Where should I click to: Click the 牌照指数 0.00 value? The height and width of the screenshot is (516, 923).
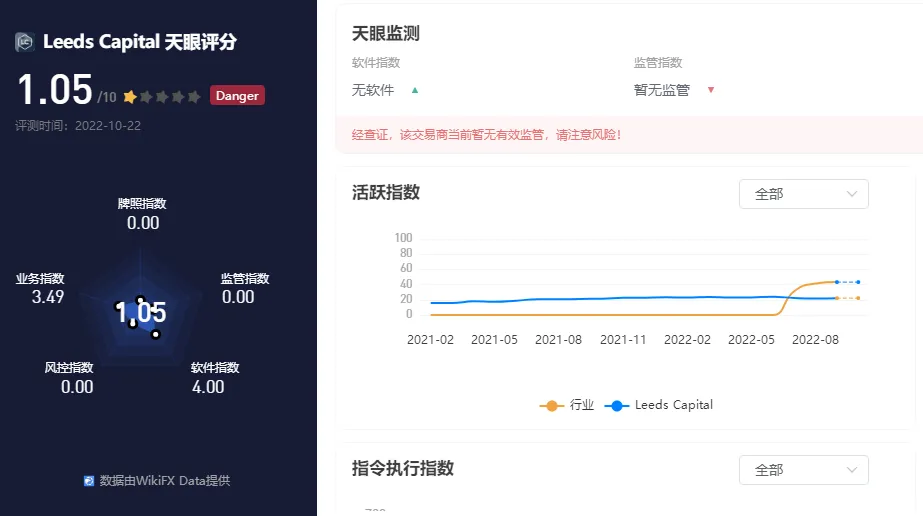point(143,223)
